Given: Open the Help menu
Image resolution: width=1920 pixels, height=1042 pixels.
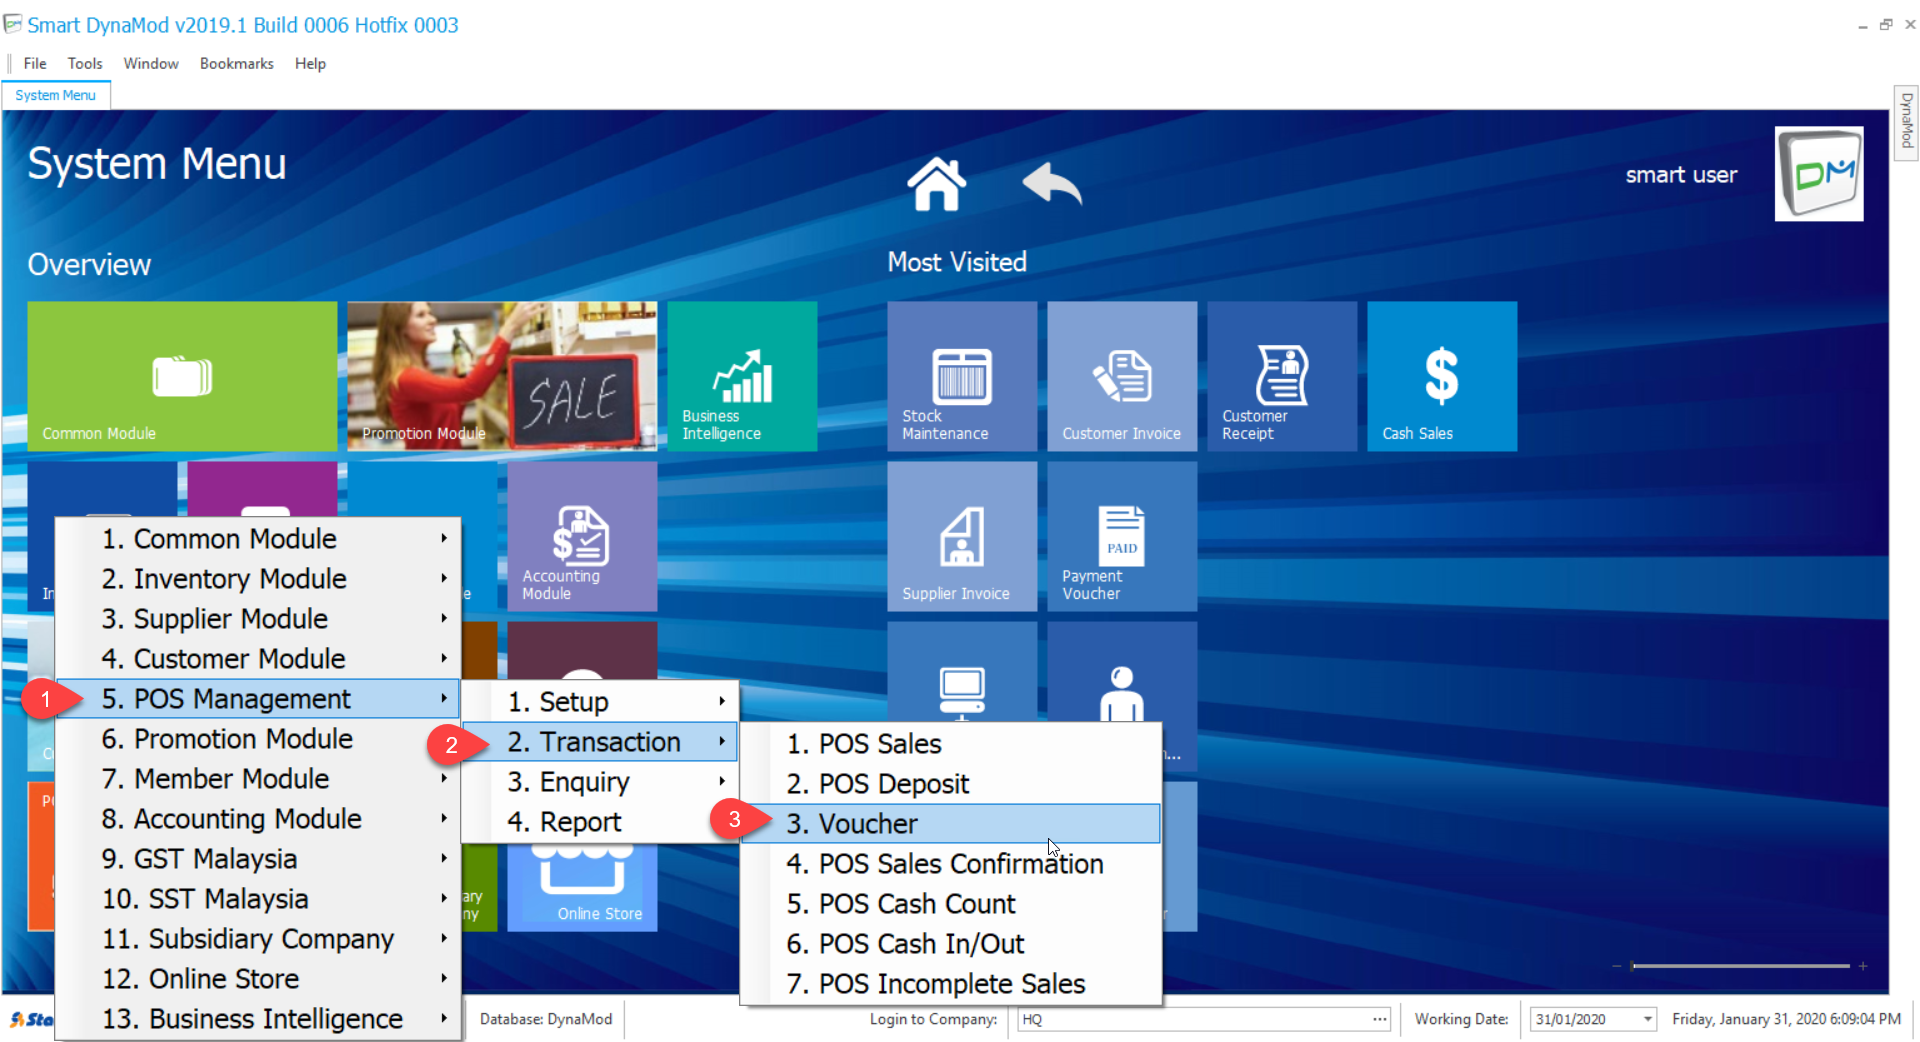Looking at the screenshot, I should [310, 63].
